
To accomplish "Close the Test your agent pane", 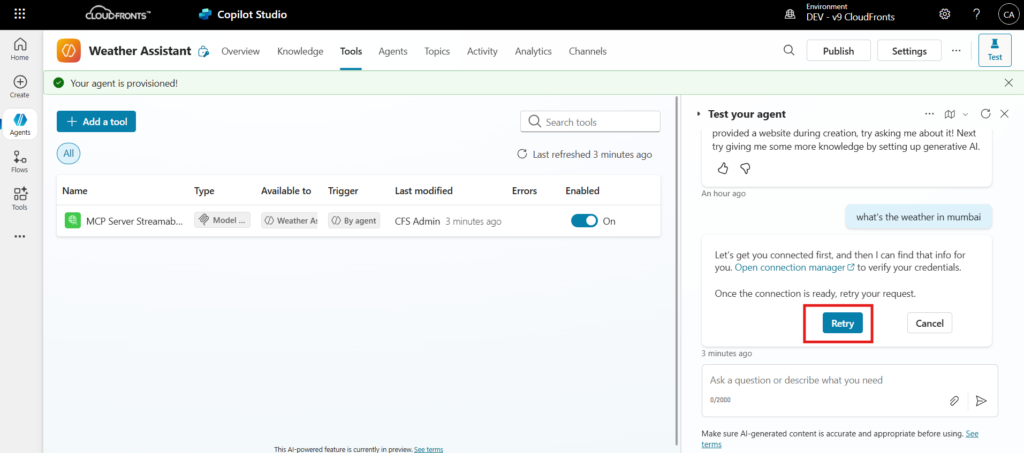I will (x=1004, y=114).
